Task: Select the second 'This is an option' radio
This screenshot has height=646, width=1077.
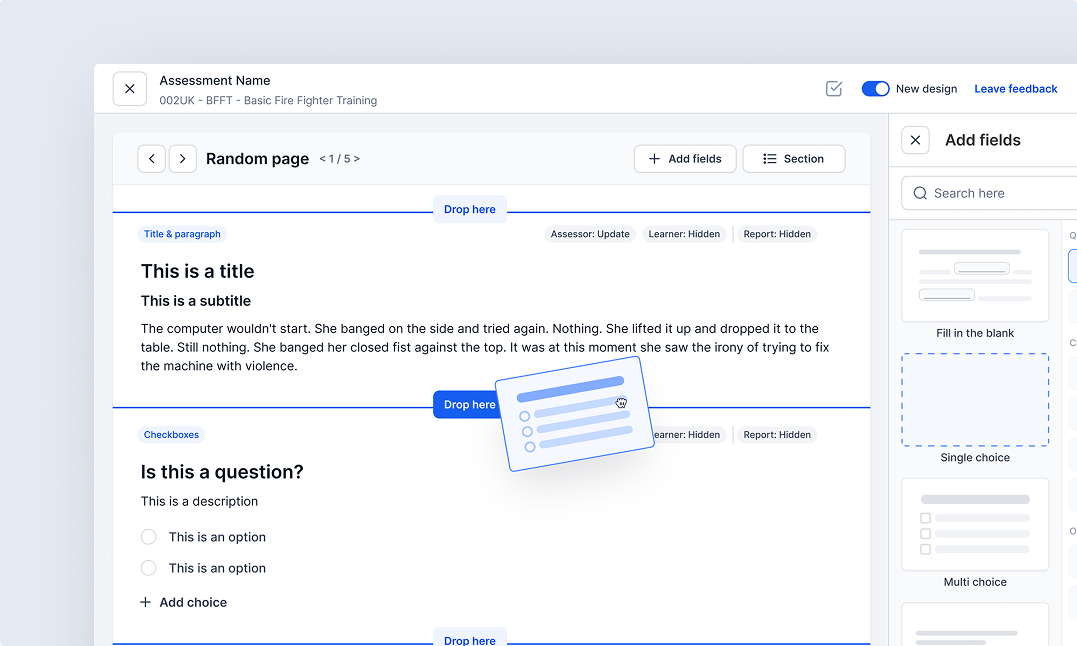Action: pos(148,568)
